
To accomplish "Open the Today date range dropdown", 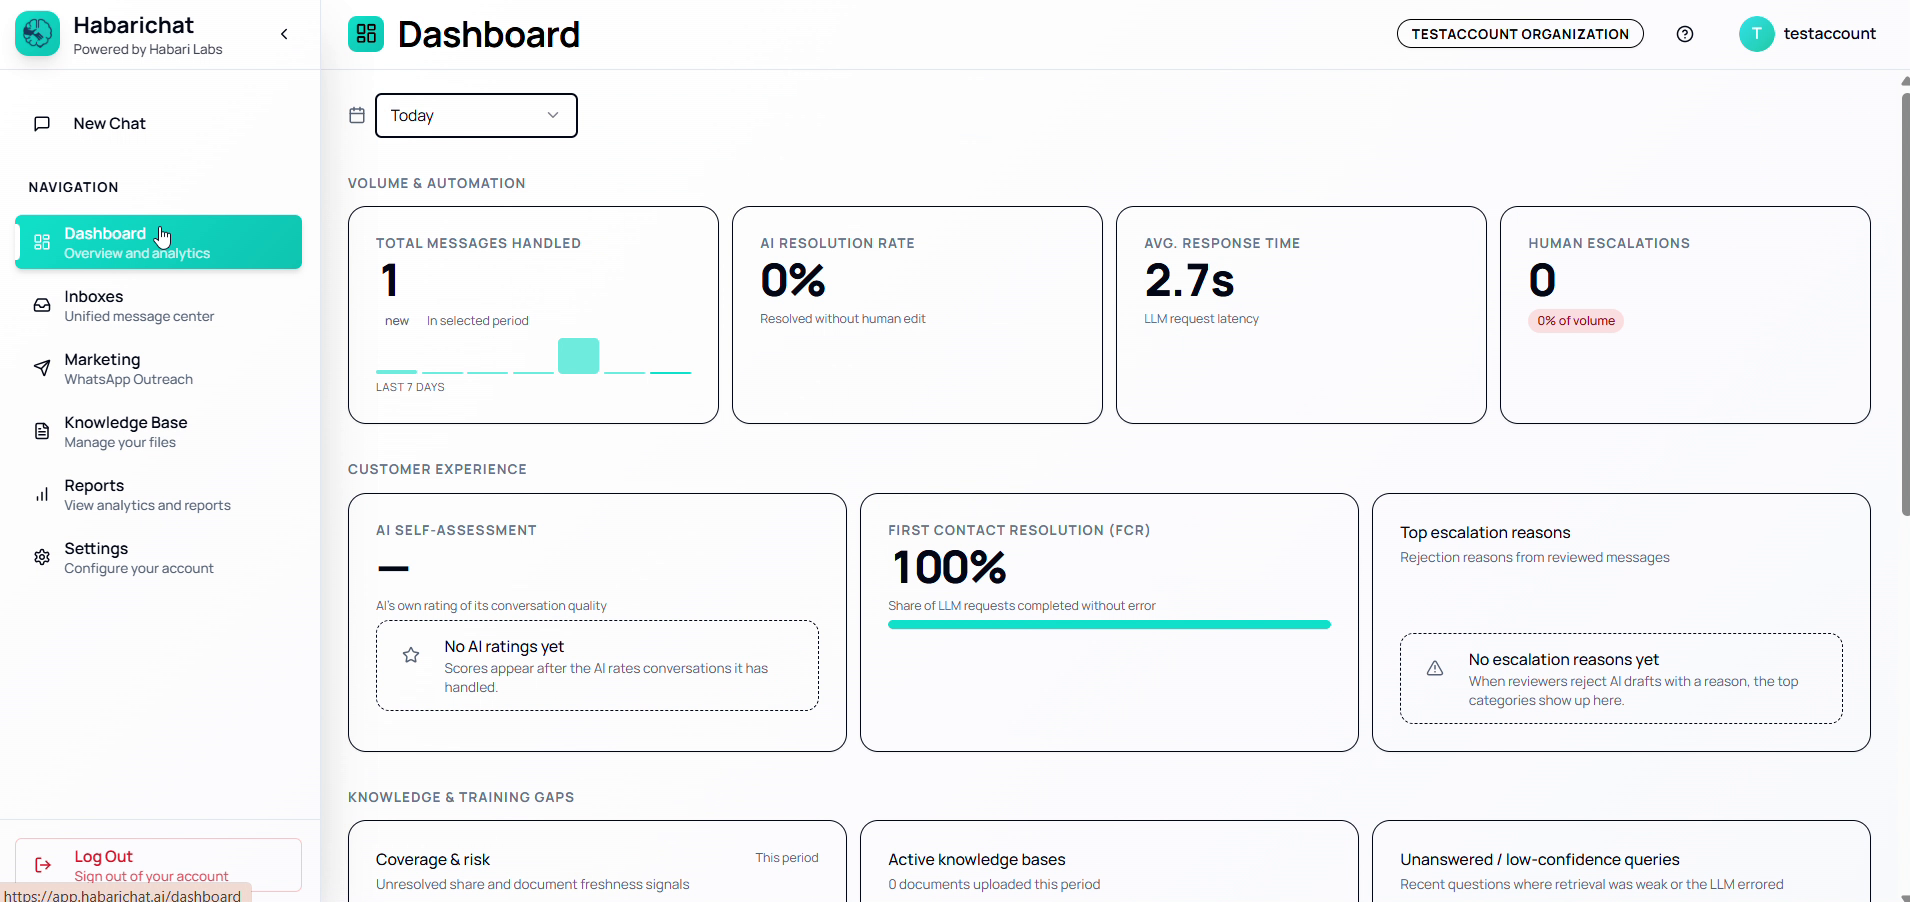I will [476, 115].
